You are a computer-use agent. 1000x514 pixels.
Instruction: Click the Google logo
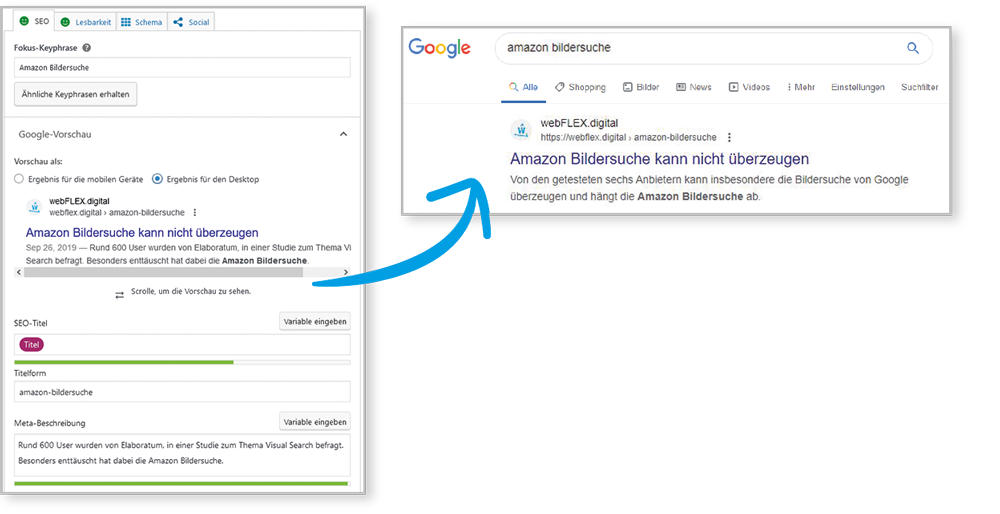[439, 48]
